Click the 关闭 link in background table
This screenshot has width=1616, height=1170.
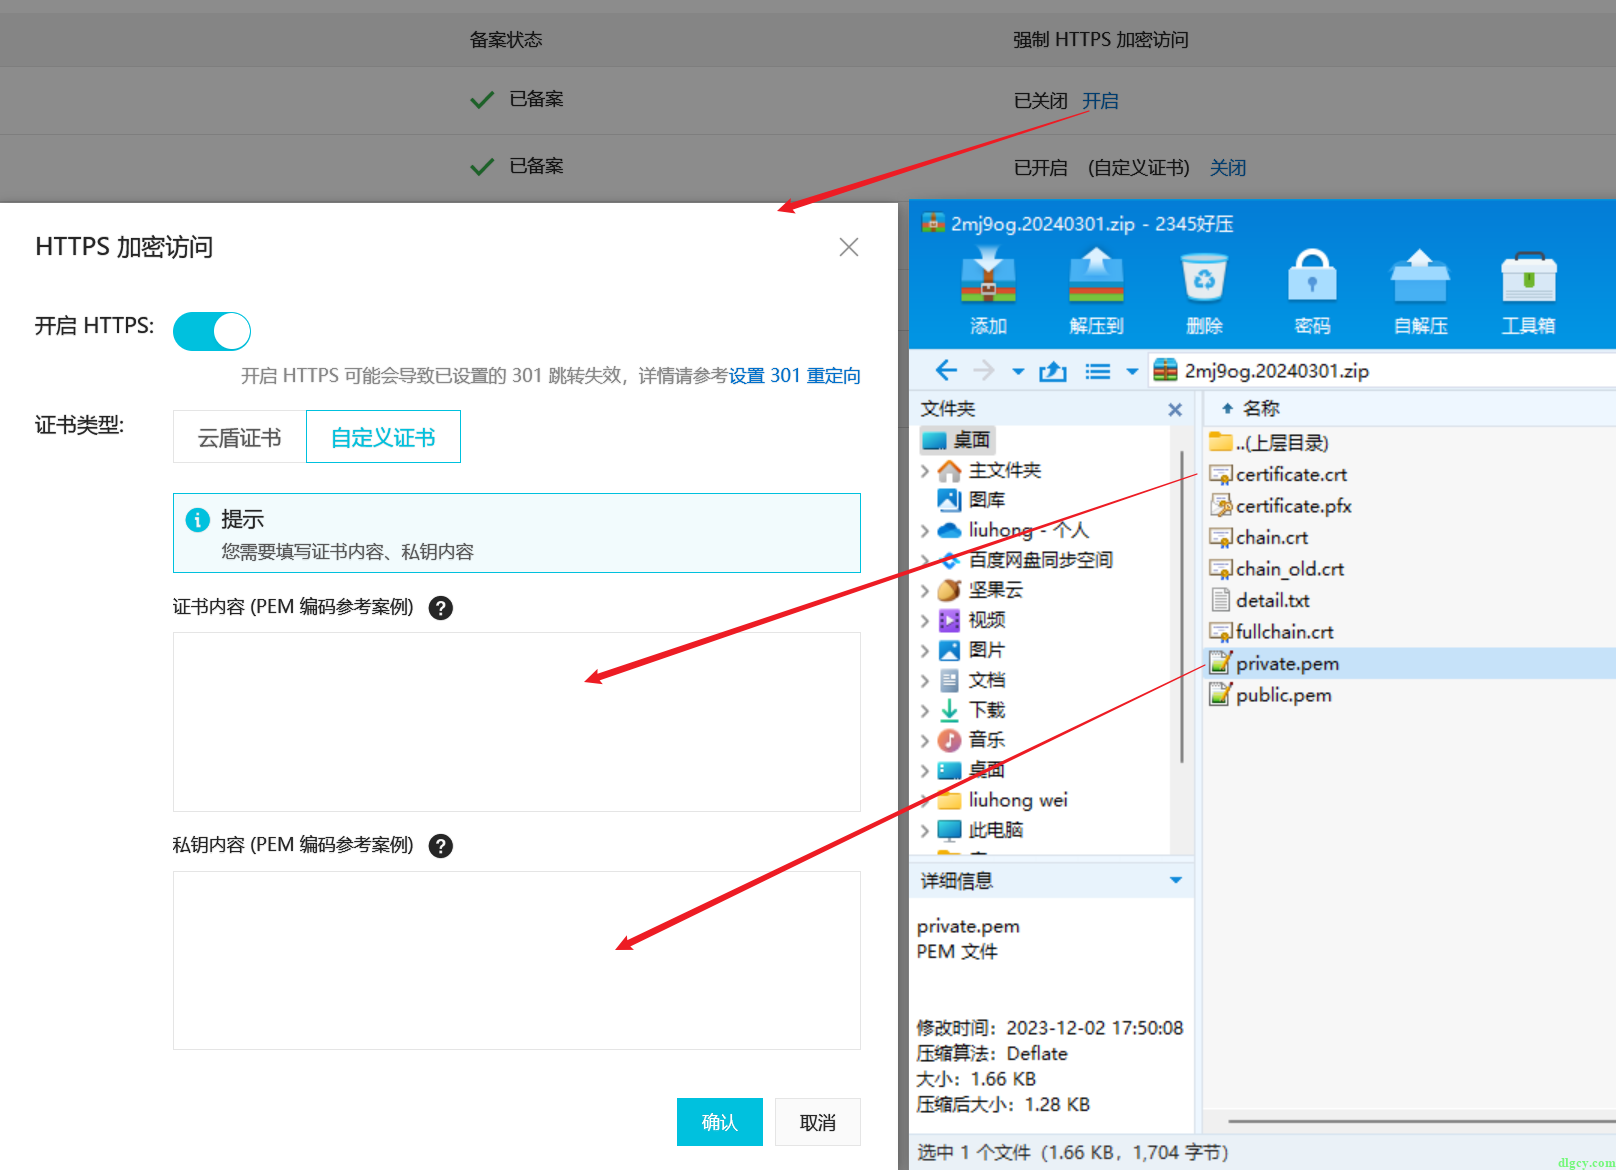[1228, 168]
